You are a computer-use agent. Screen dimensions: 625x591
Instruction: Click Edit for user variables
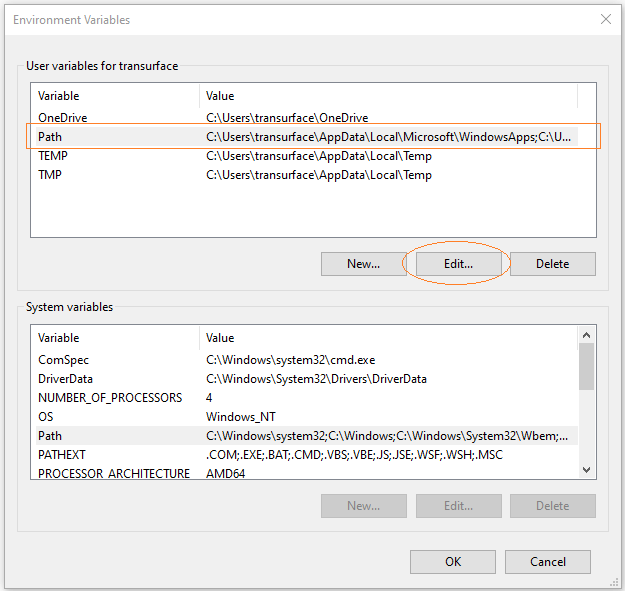pos(458,264)
